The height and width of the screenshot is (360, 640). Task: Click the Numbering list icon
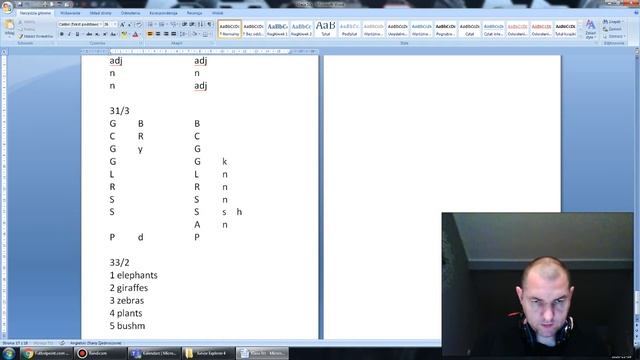pyautogui.click(x=162, y=24)
